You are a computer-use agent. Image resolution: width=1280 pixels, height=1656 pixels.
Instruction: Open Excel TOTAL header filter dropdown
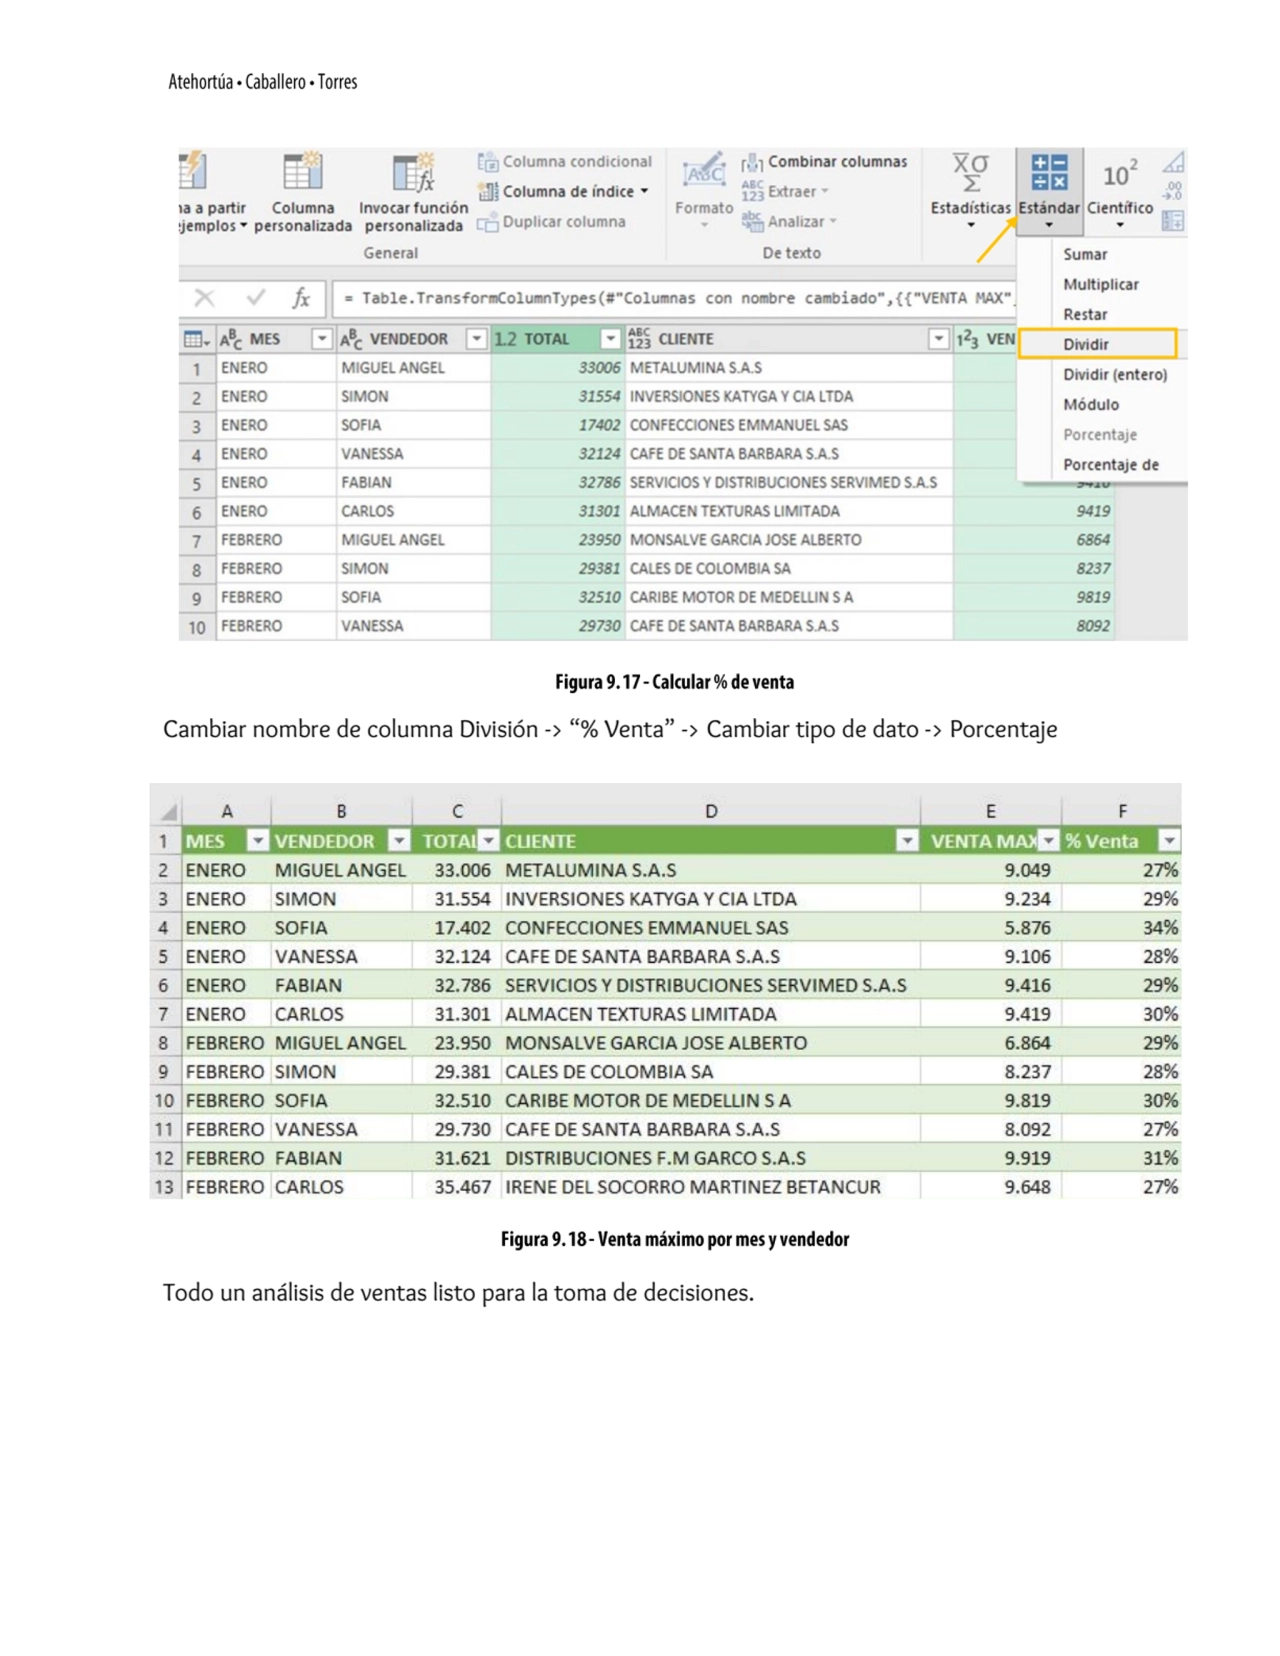coord(488,841)
